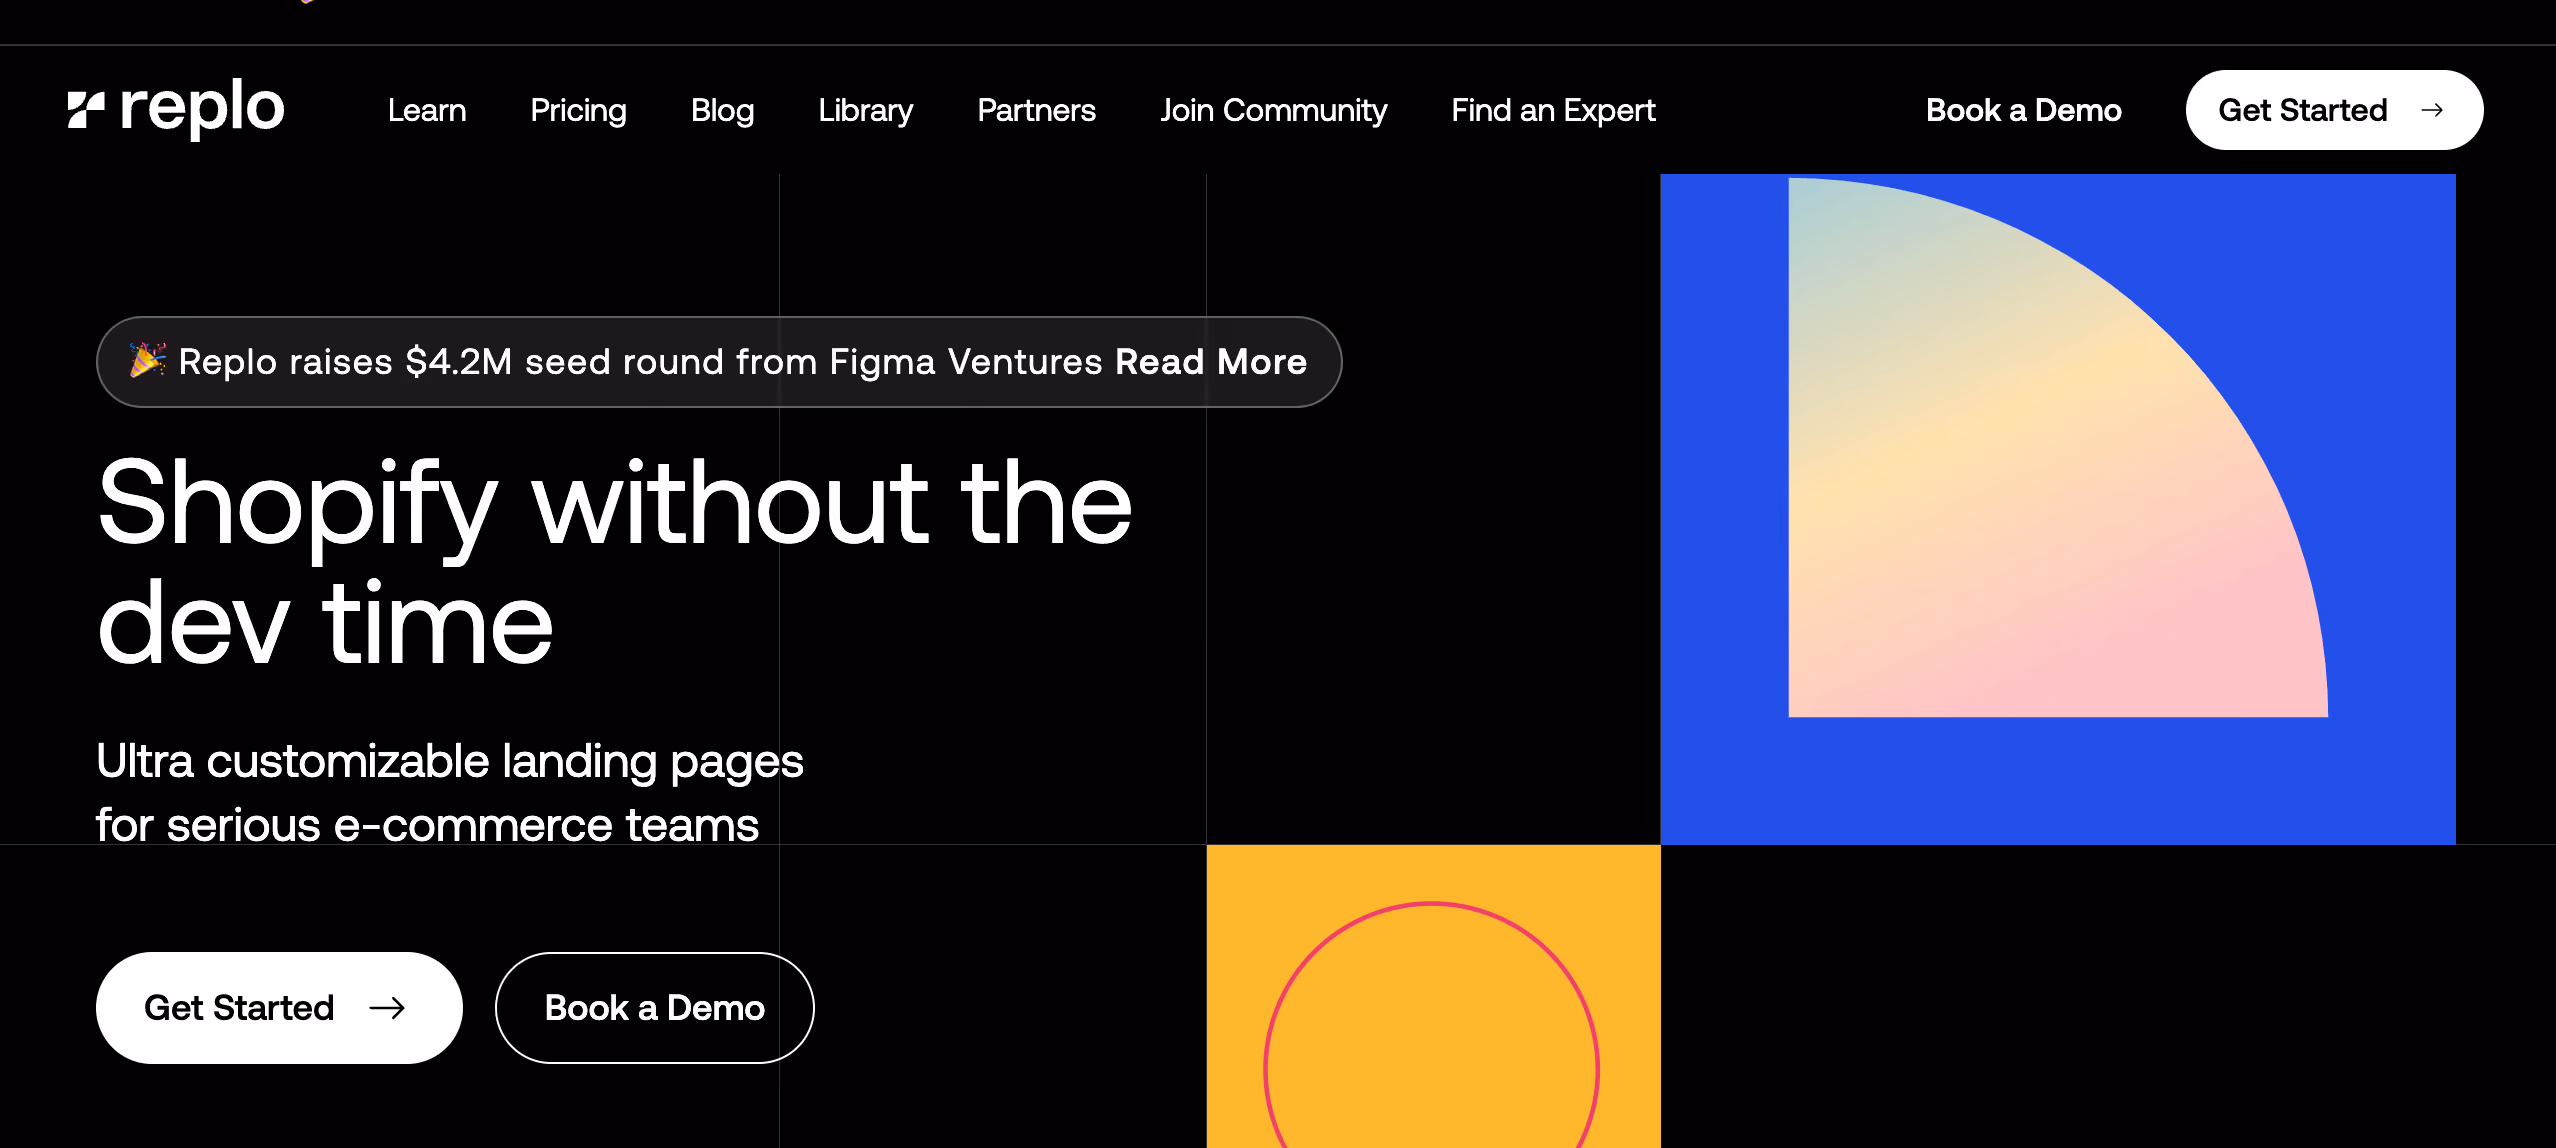Viewport: 2556px width, 1148px height.
Task: Click the arrow icon in header Get Started
Action: click(x=2433, y=110)
